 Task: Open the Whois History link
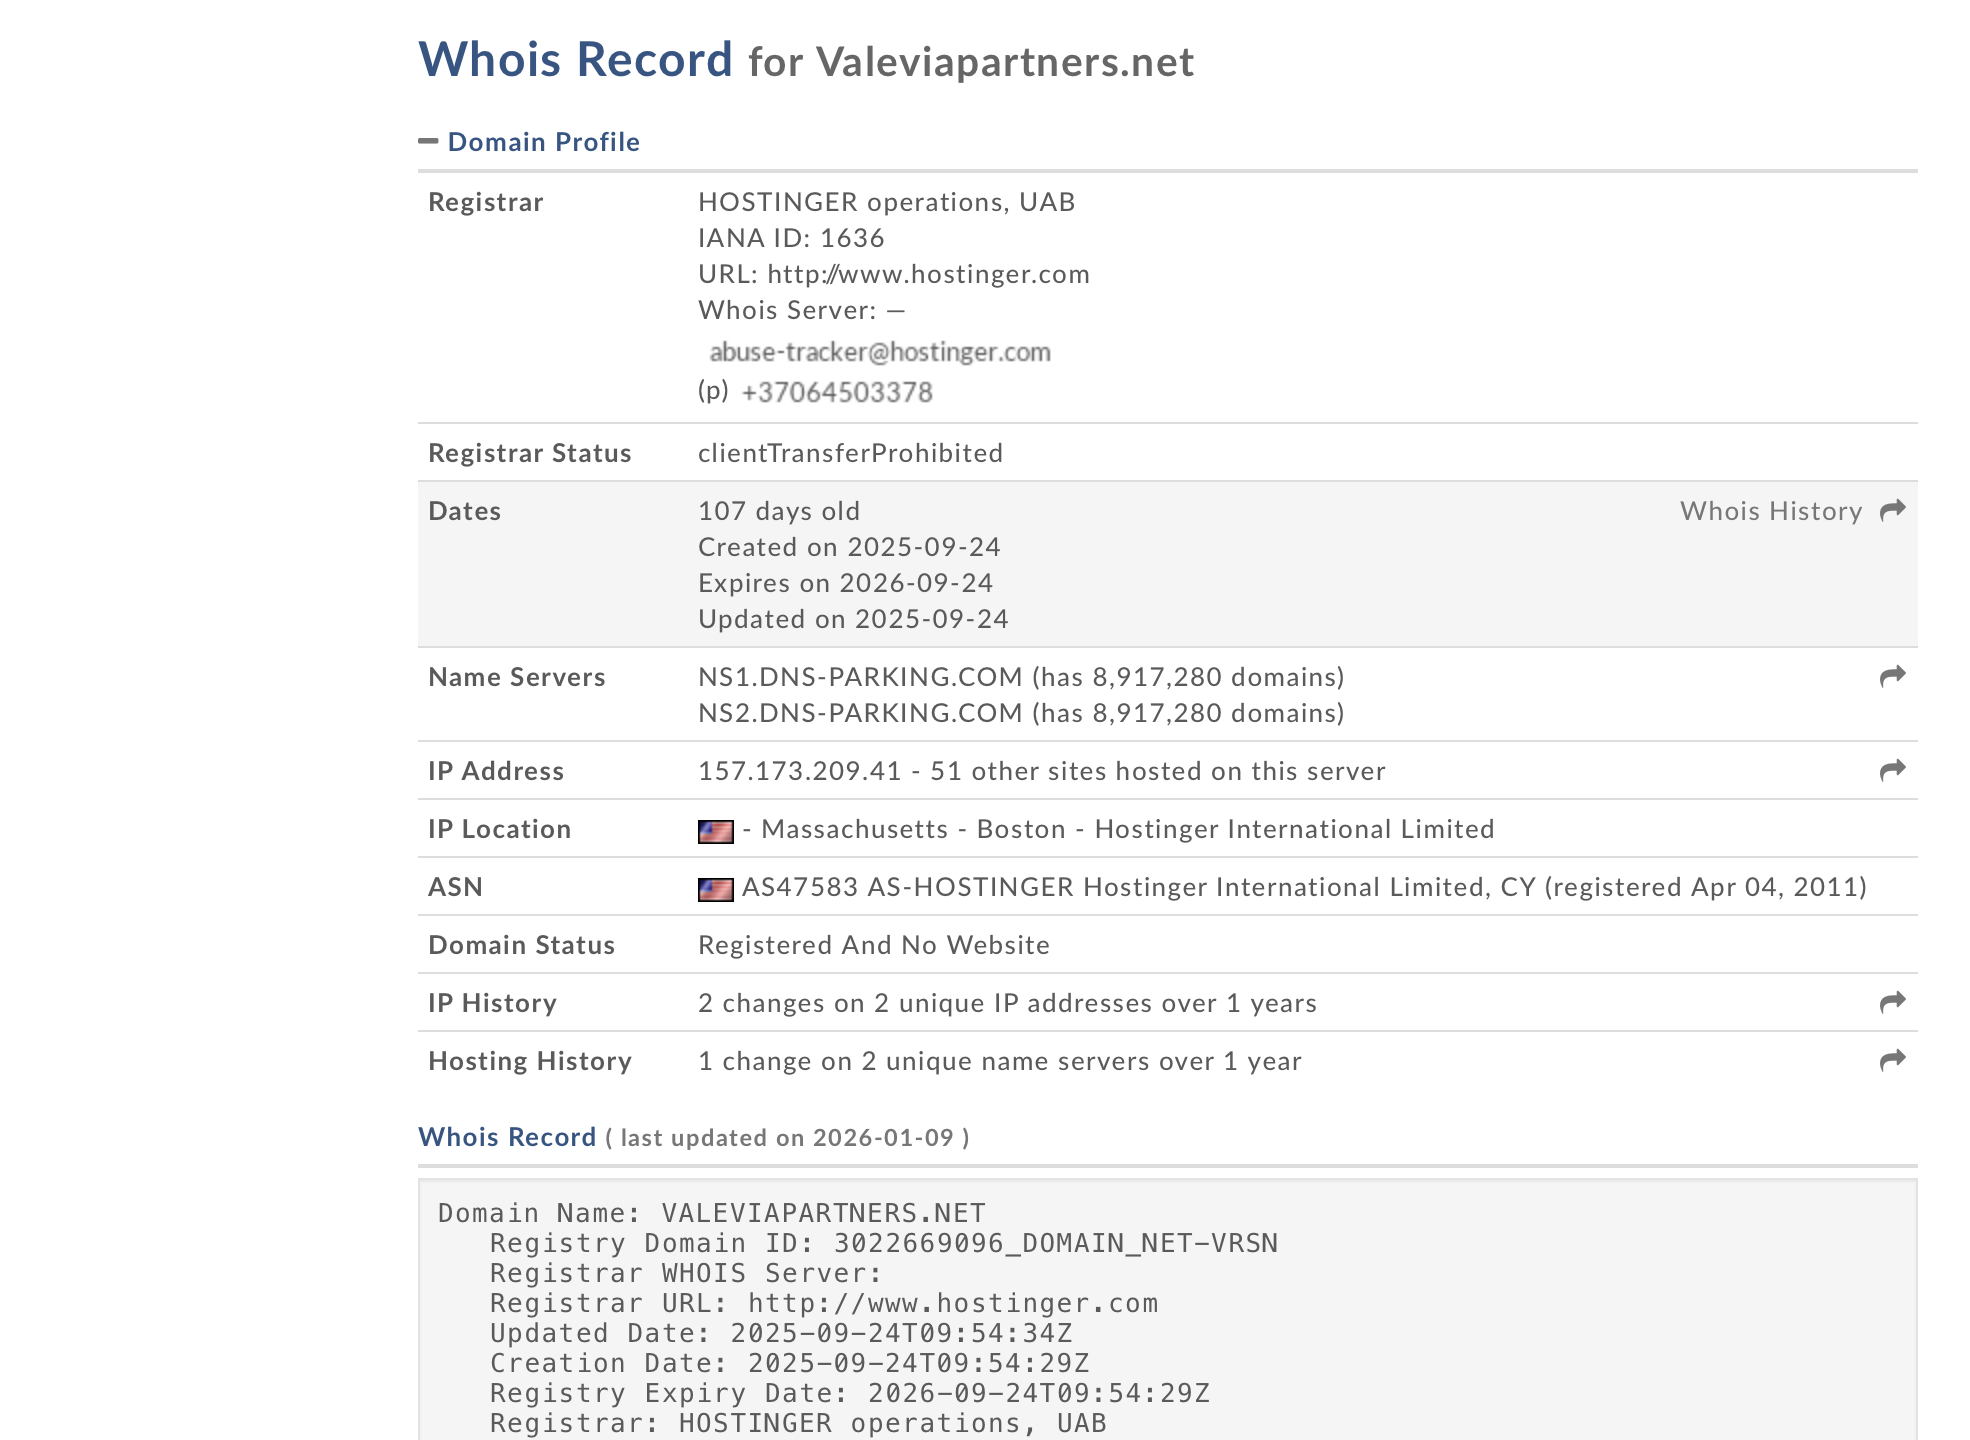coord(1770,511)
